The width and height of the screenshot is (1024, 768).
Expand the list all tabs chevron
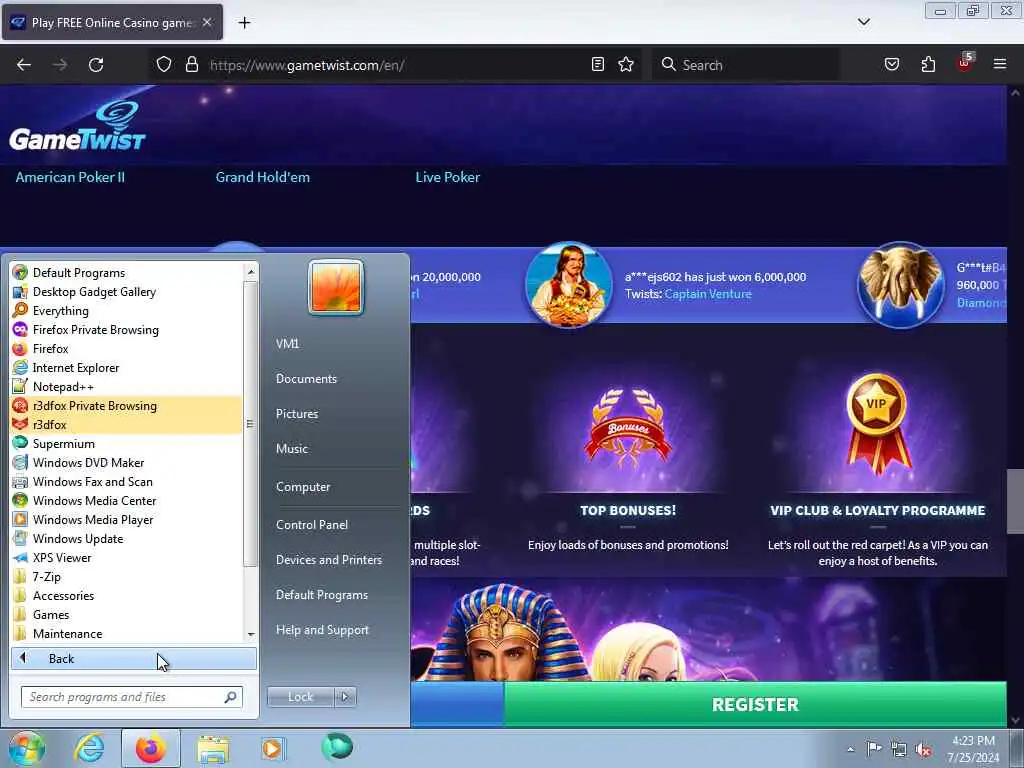(x=863, y=22)
